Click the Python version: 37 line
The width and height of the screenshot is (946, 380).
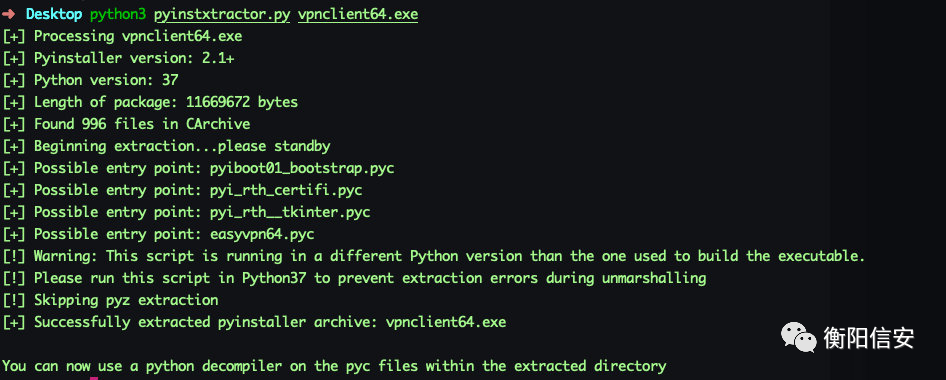coord(90,80)
